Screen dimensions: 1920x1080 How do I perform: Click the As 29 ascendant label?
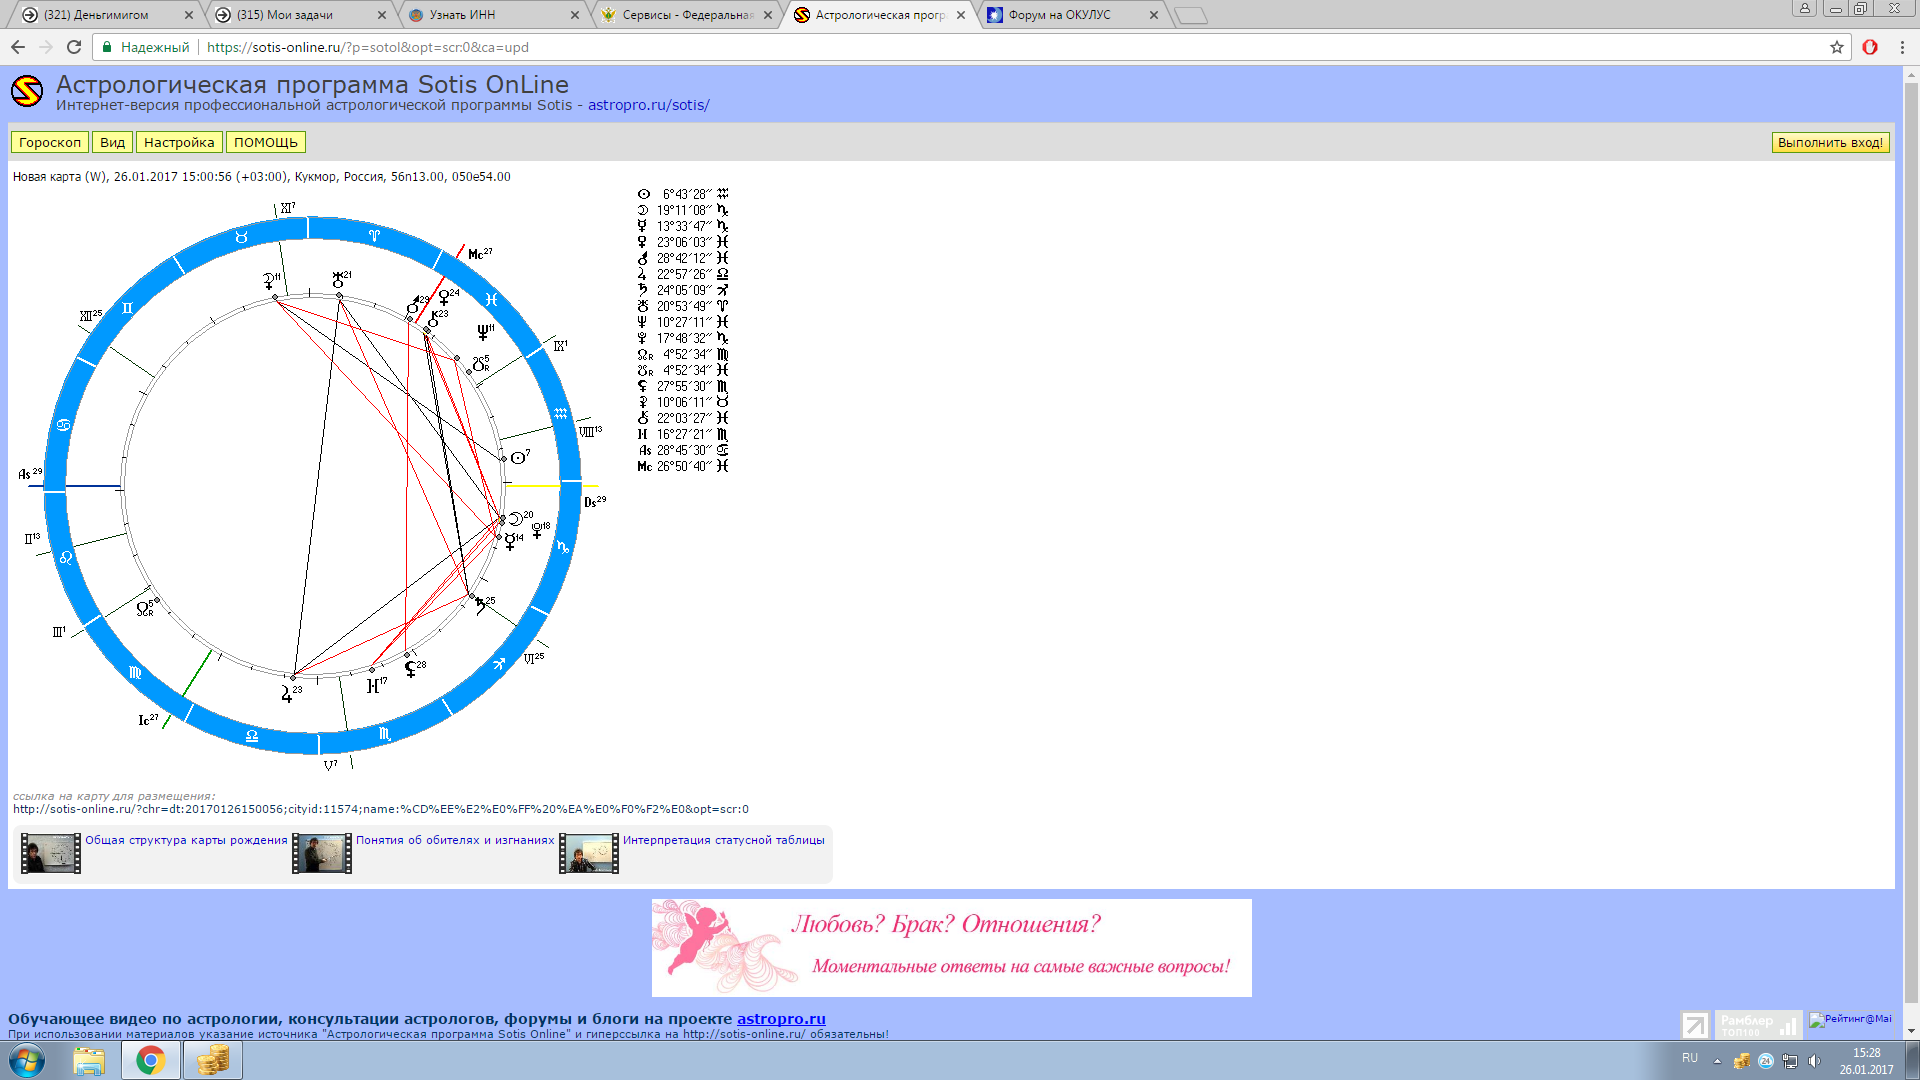point(31,473)
